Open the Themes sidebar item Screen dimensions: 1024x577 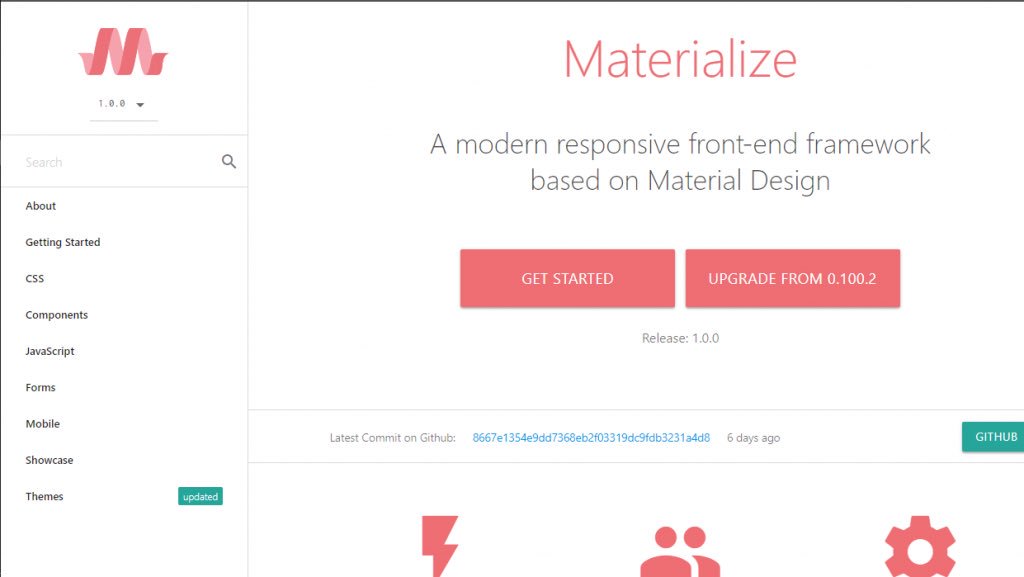coord(44,496)
